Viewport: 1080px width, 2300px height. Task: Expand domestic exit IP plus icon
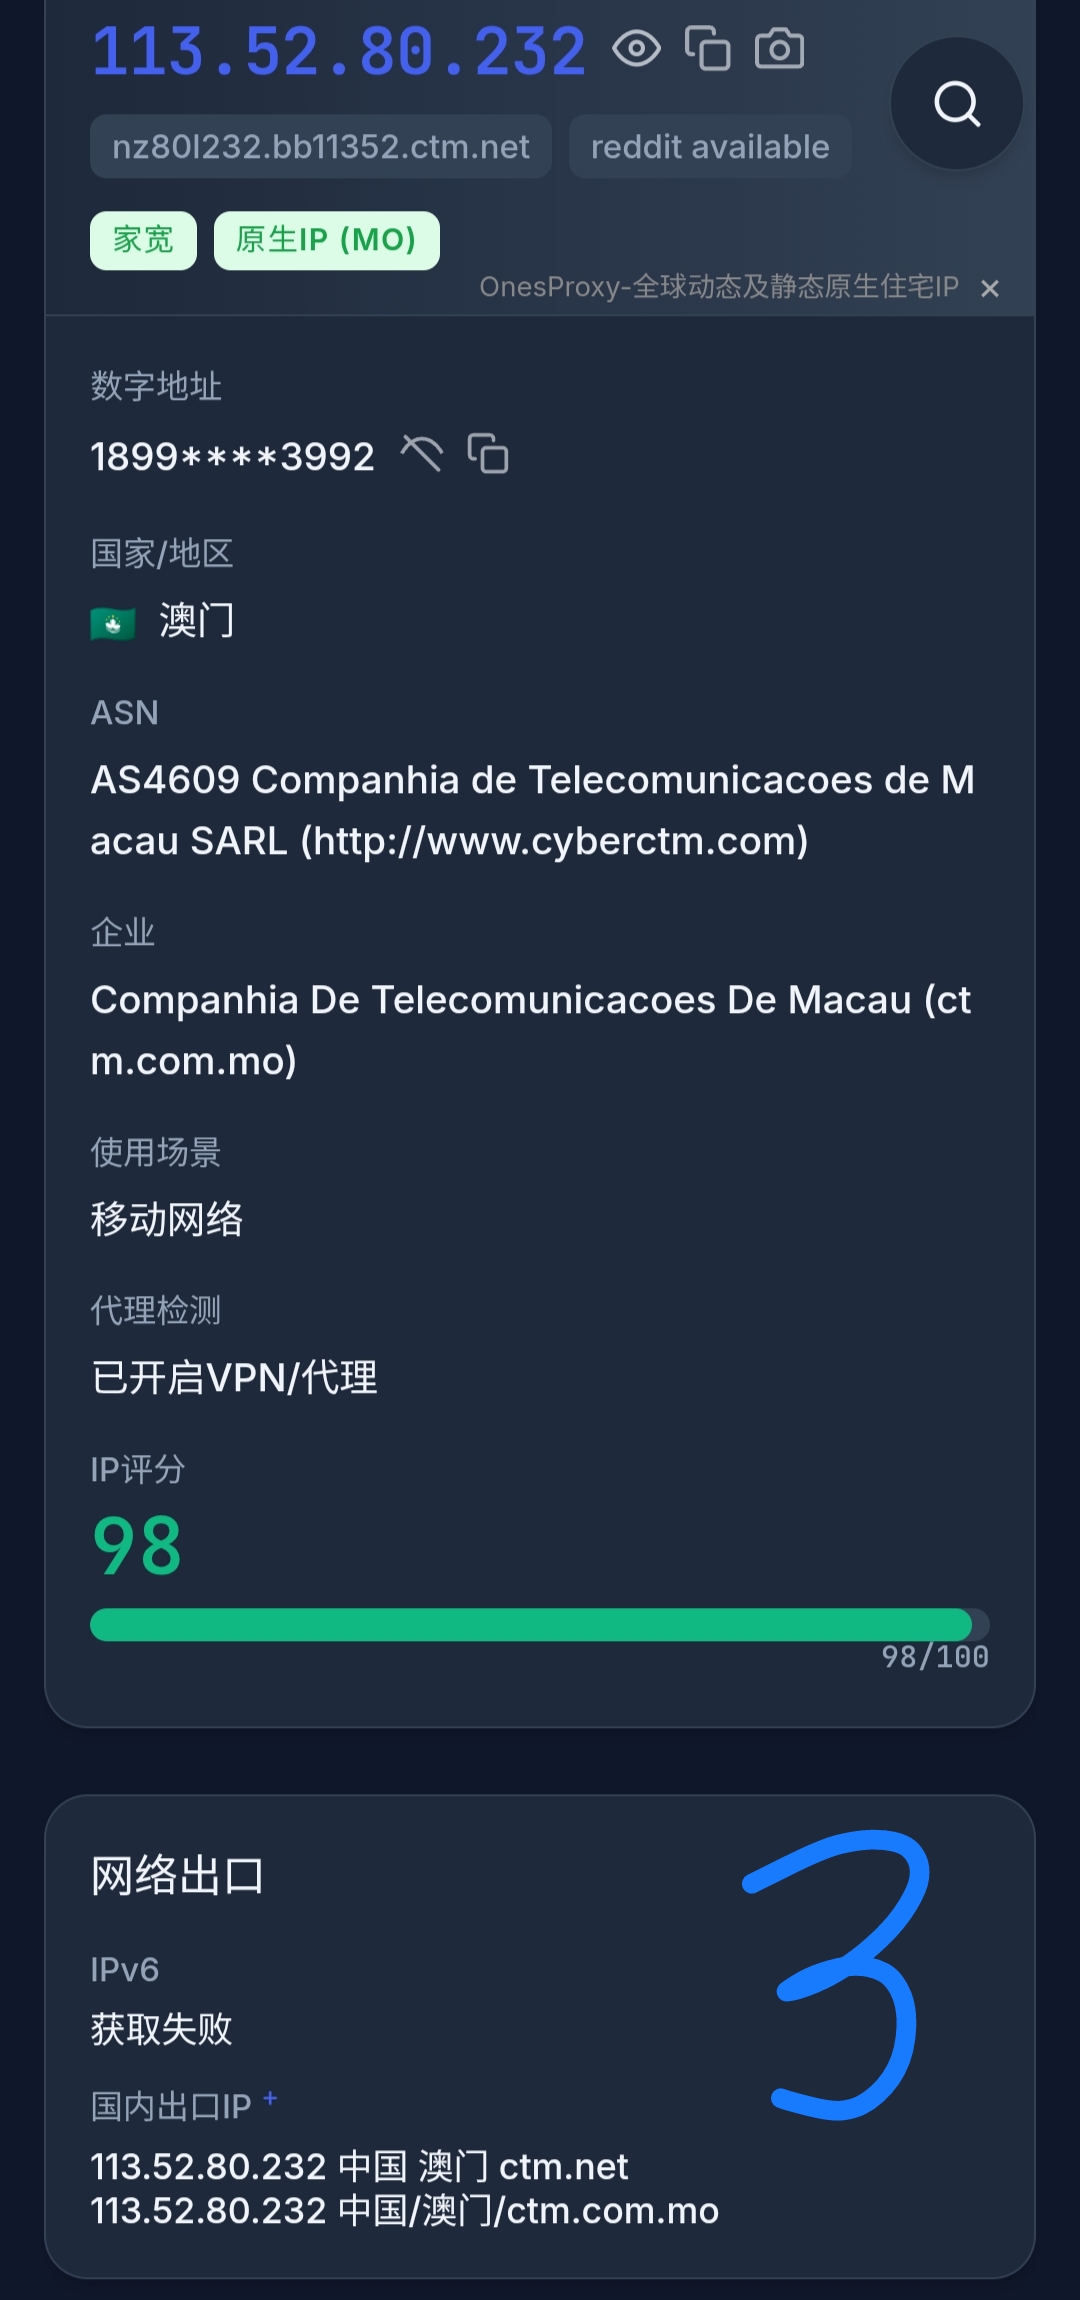(270, 2098)
